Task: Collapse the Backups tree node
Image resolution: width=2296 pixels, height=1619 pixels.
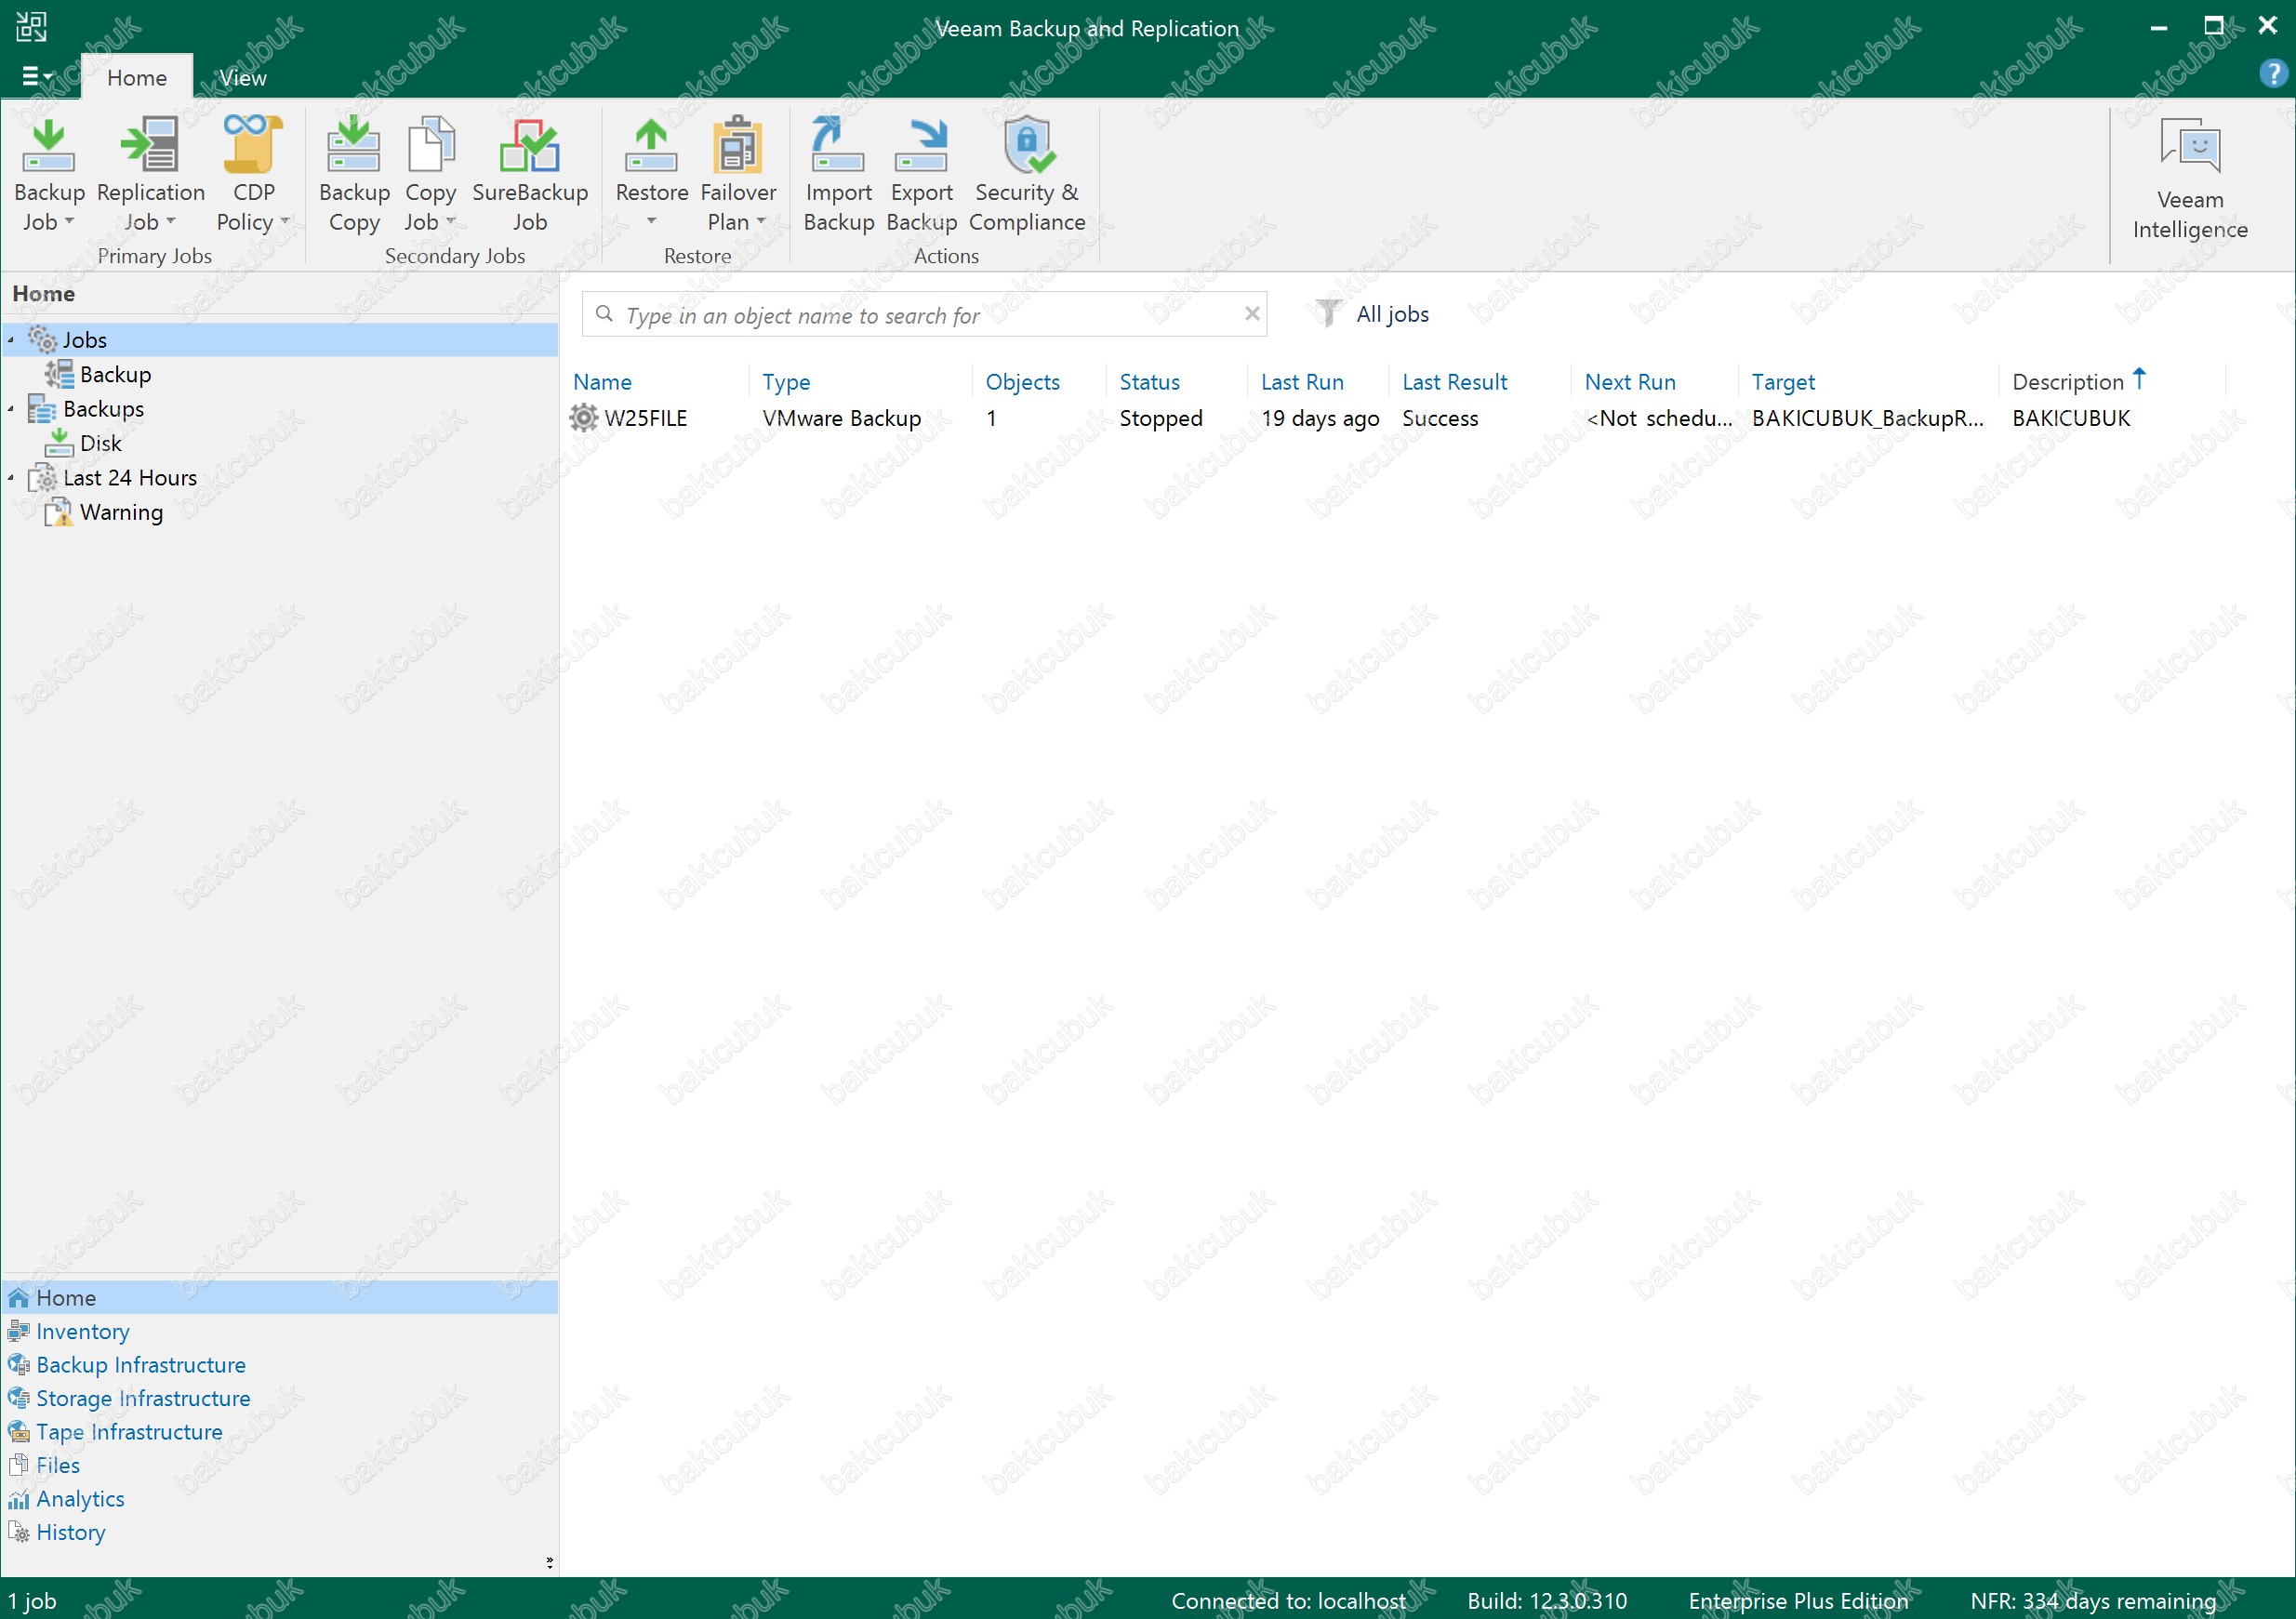Action: pos(11,410)
